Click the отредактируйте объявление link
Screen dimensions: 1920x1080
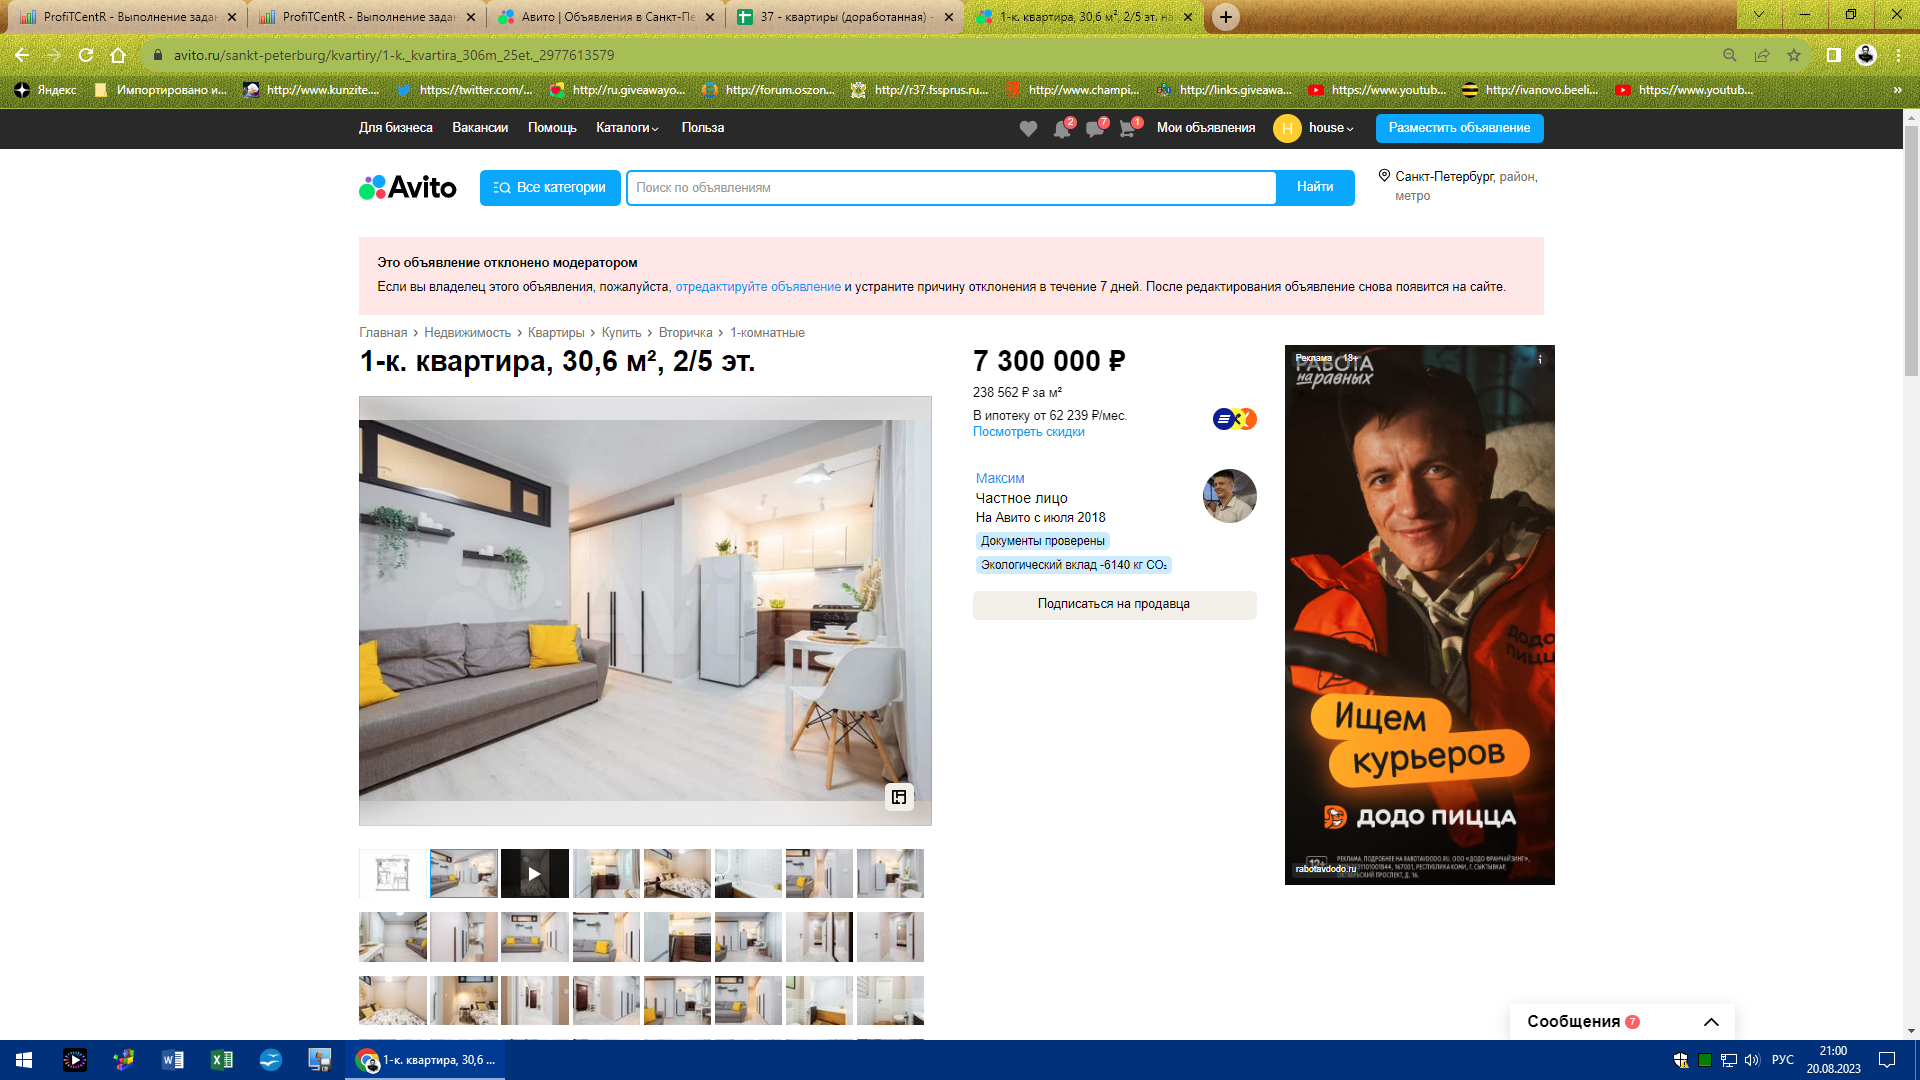pos(758,287)
